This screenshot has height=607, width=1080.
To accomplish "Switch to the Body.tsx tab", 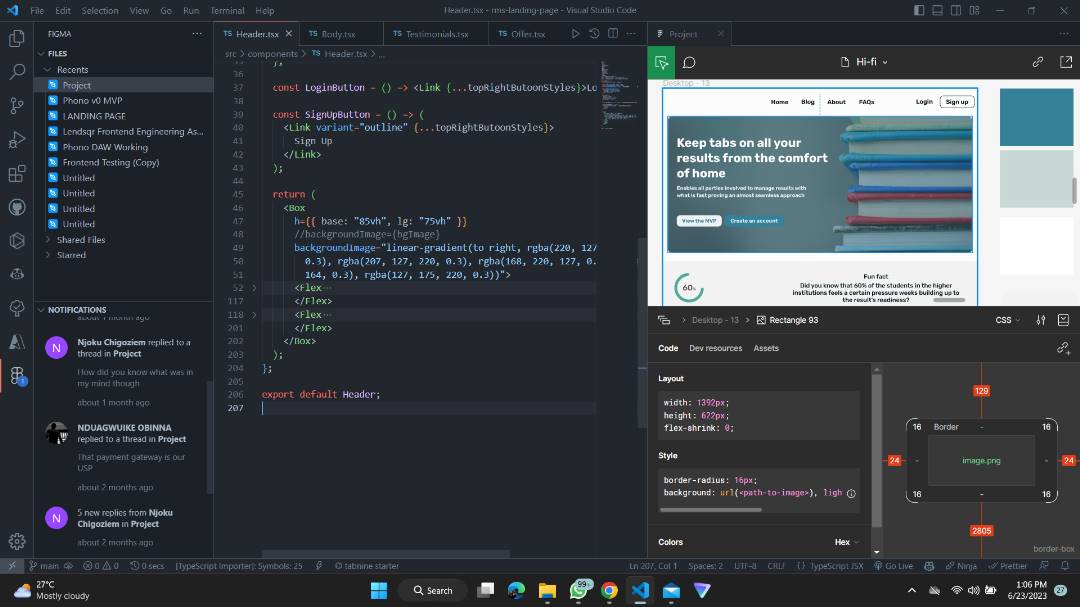I will [x=338, y=34].
